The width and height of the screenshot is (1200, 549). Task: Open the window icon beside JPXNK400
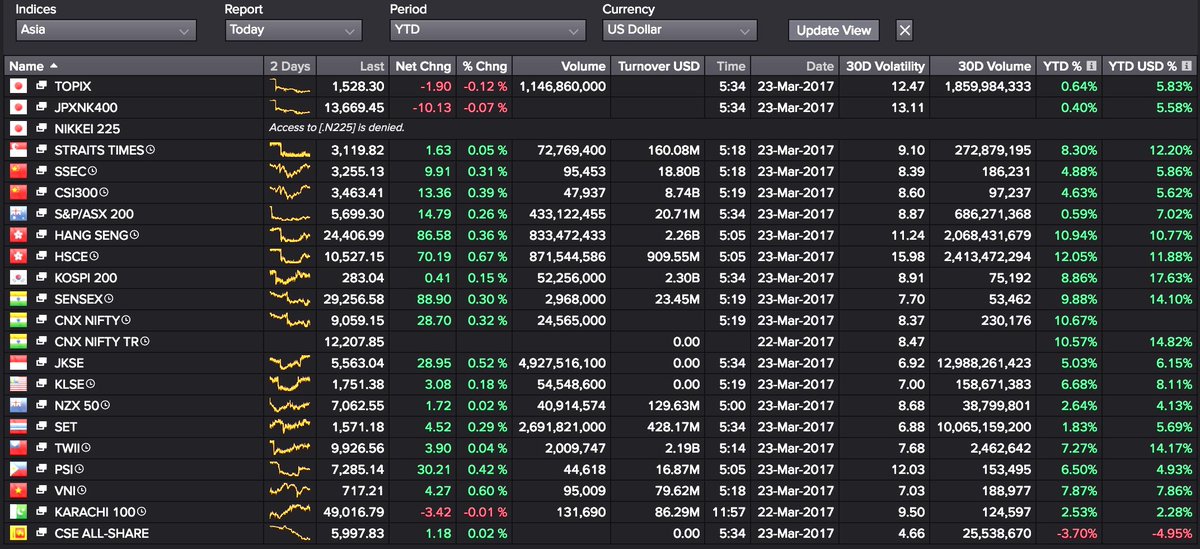tap(42, 108)
